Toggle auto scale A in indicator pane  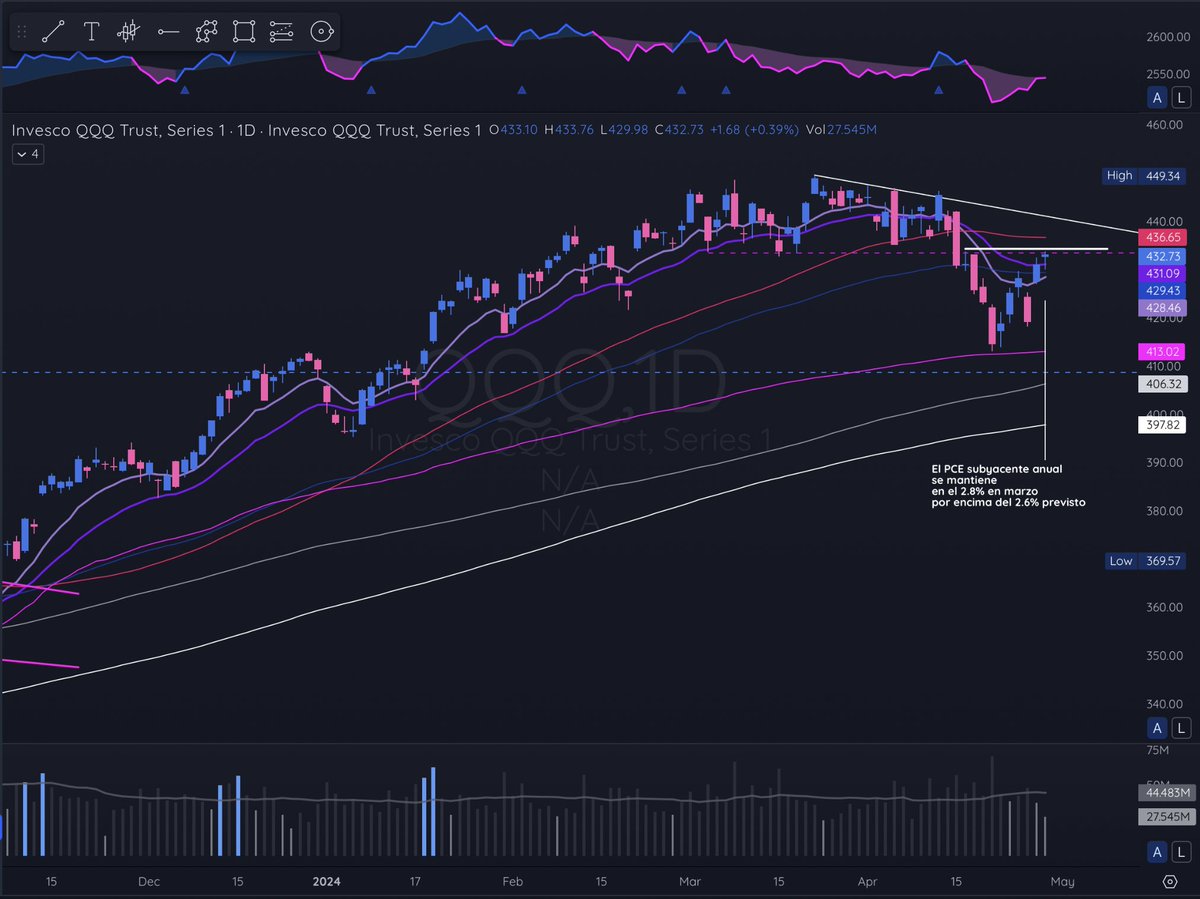(1157, 97)
